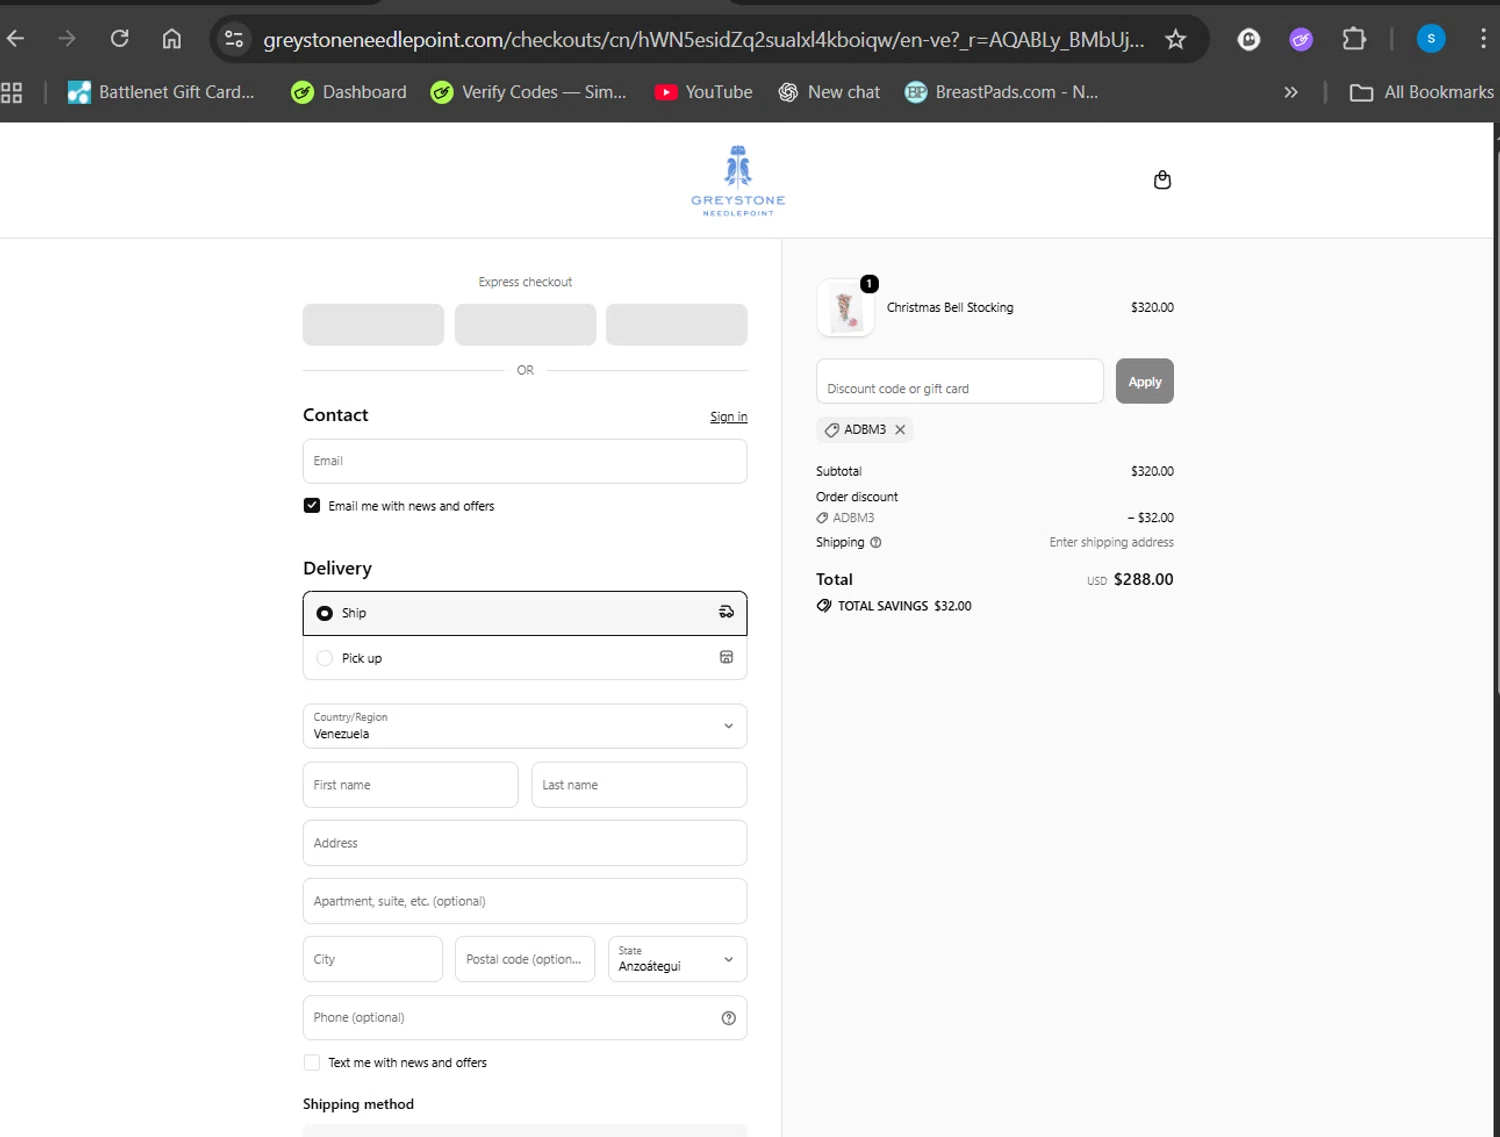1500x1137 pixels.
Task: Click the shipping info question icon
Action: tap(876, 542)
